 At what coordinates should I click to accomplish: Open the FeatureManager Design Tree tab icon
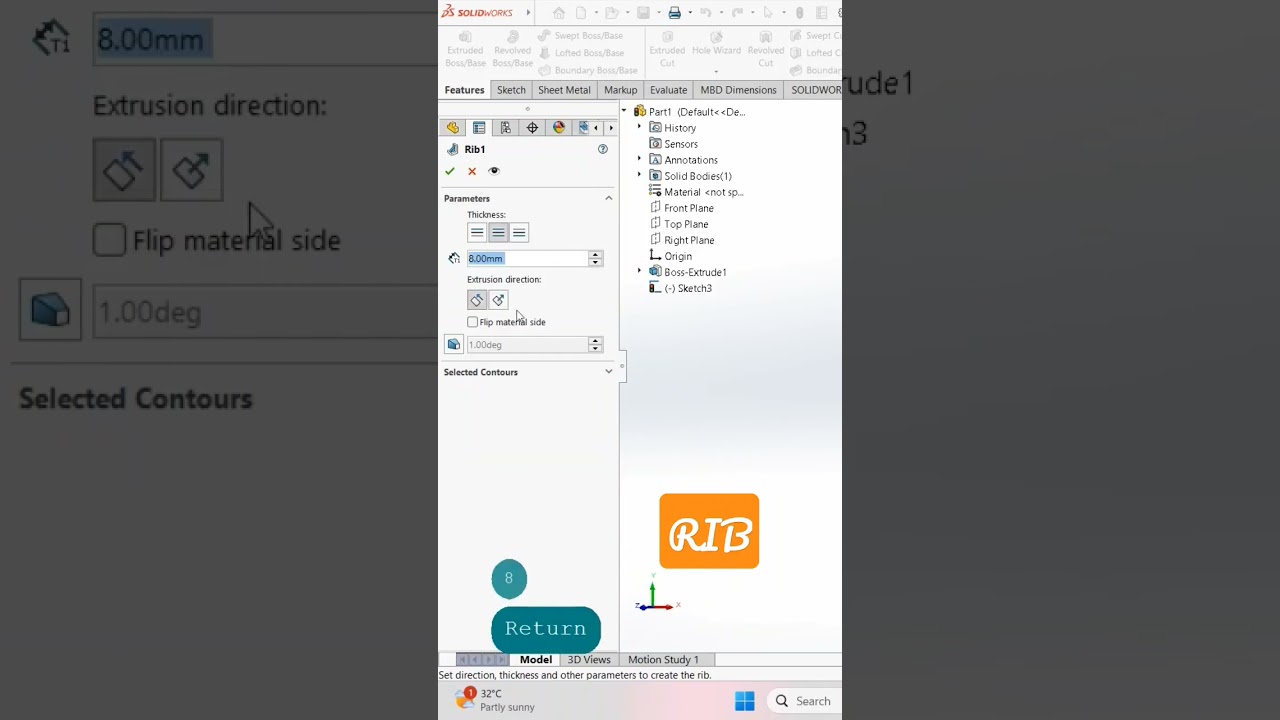tap(453, 128)
